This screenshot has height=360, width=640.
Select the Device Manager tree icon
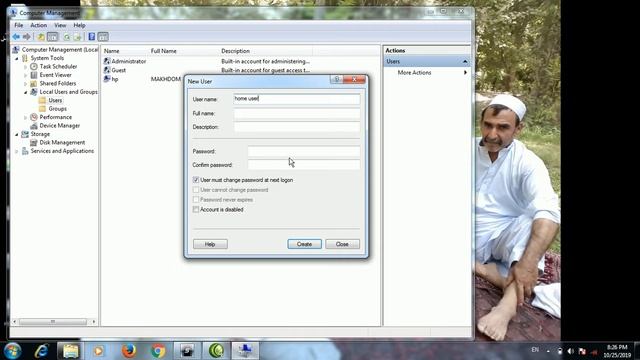tap(34, 126)
